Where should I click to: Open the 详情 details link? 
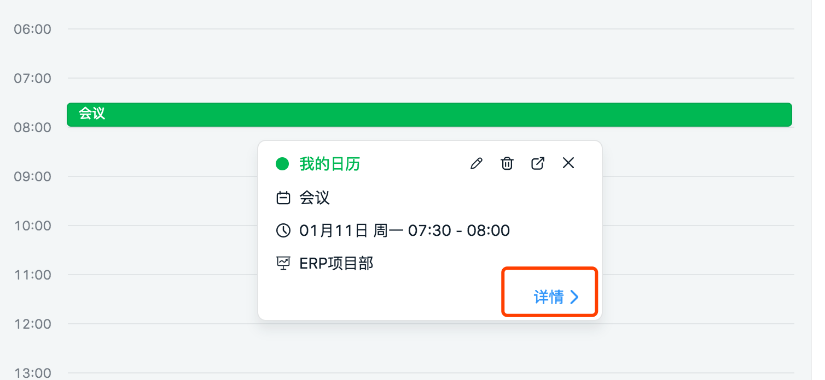[x=549, y=297]
